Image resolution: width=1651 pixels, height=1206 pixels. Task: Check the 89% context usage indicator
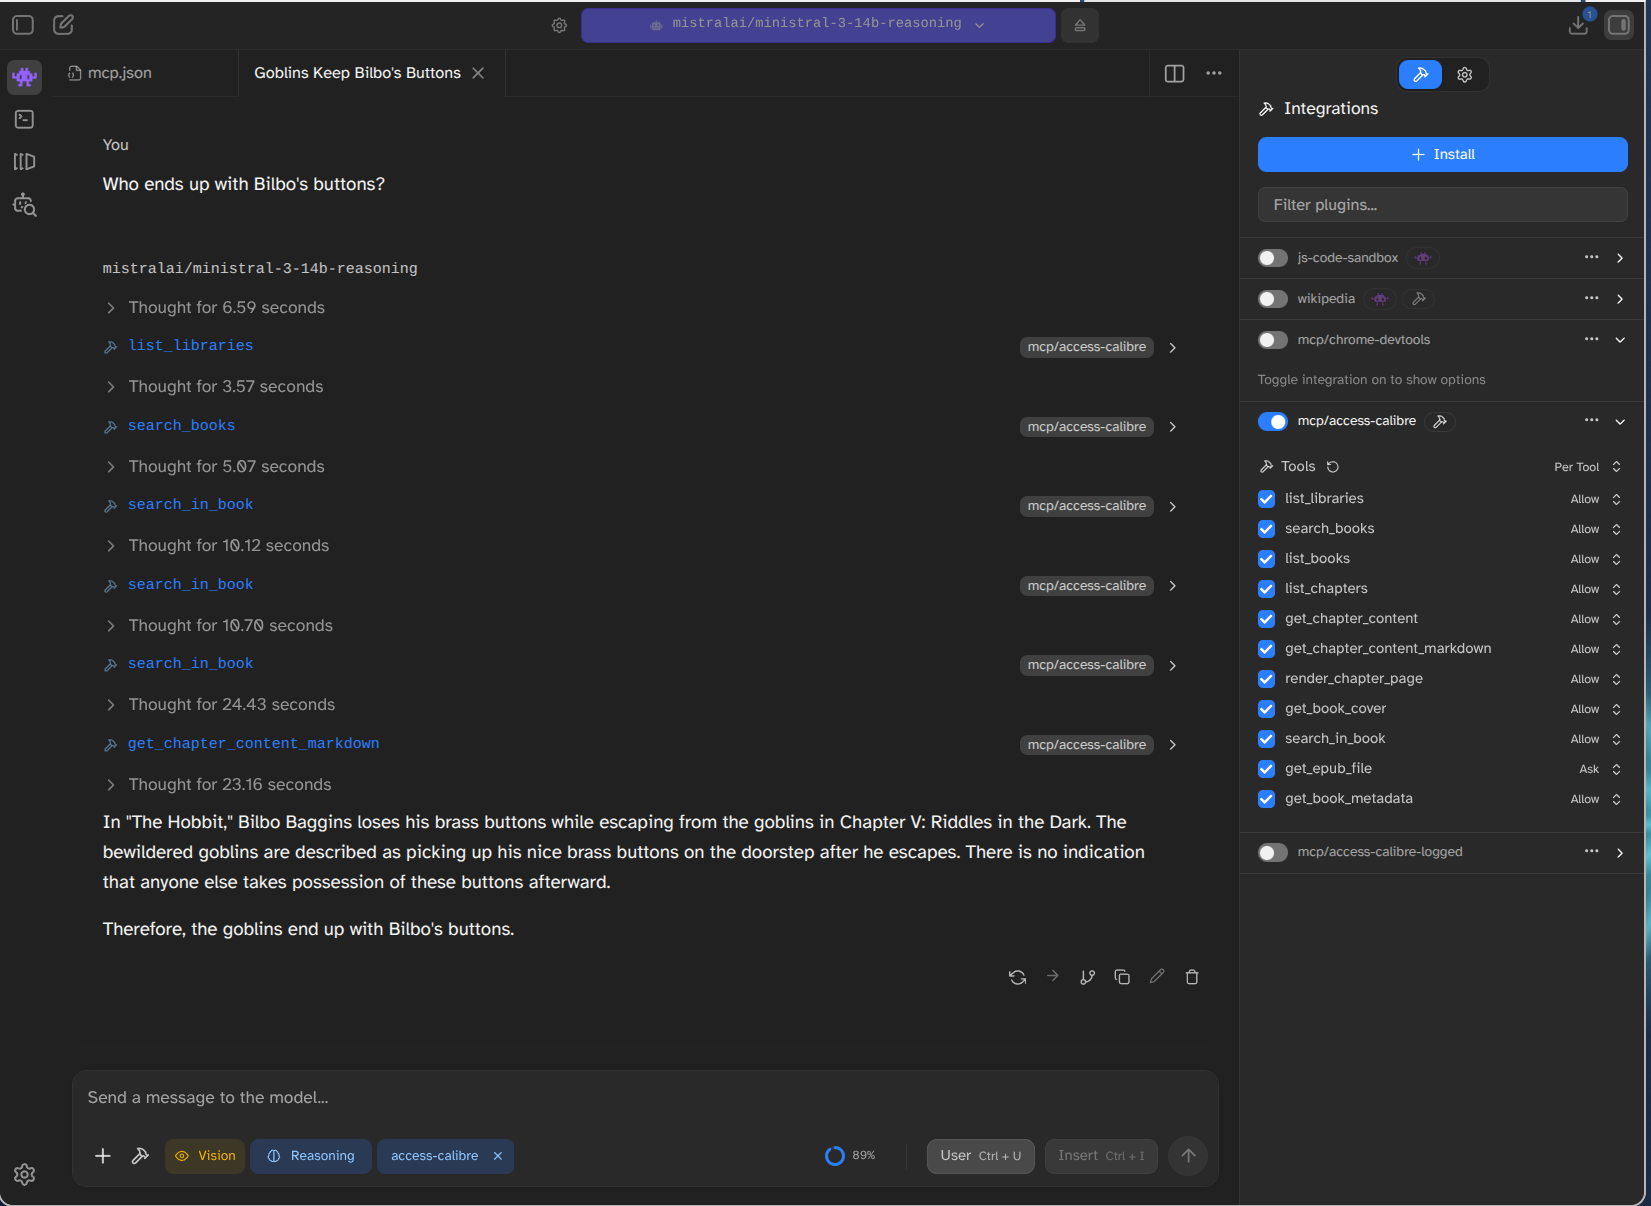coord(850,1156)
